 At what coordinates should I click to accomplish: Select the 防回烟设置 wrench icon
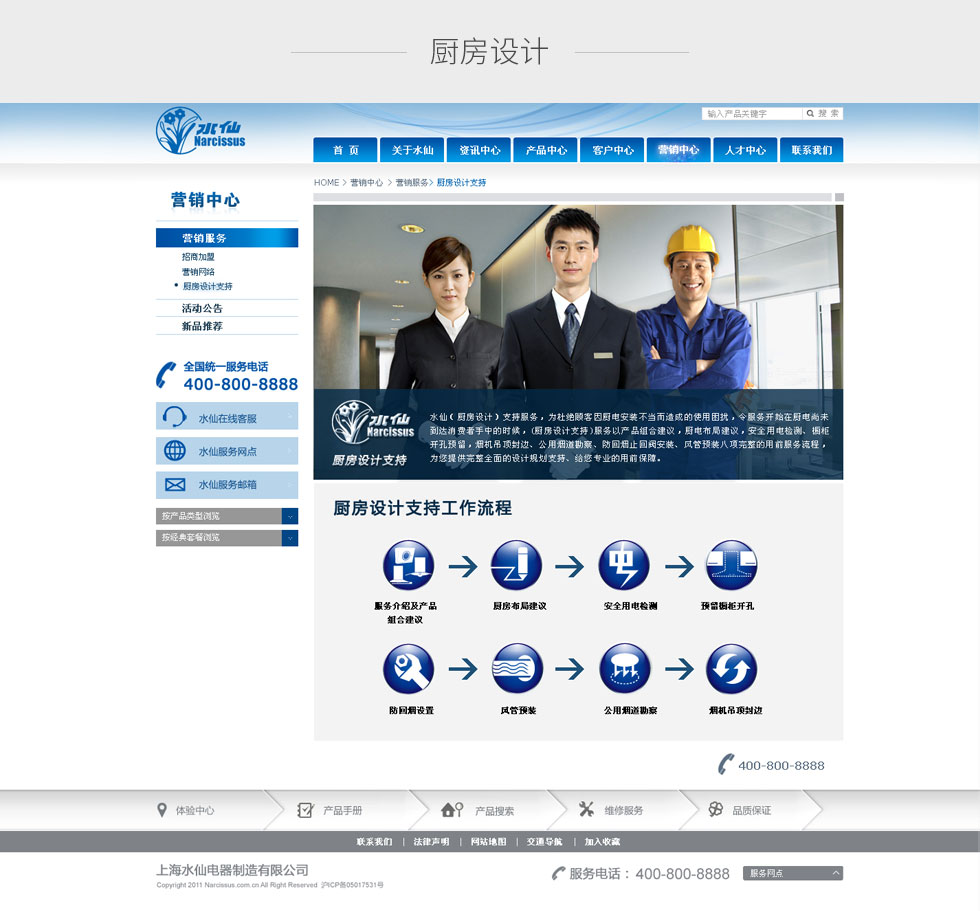click(x=408, y=669)
